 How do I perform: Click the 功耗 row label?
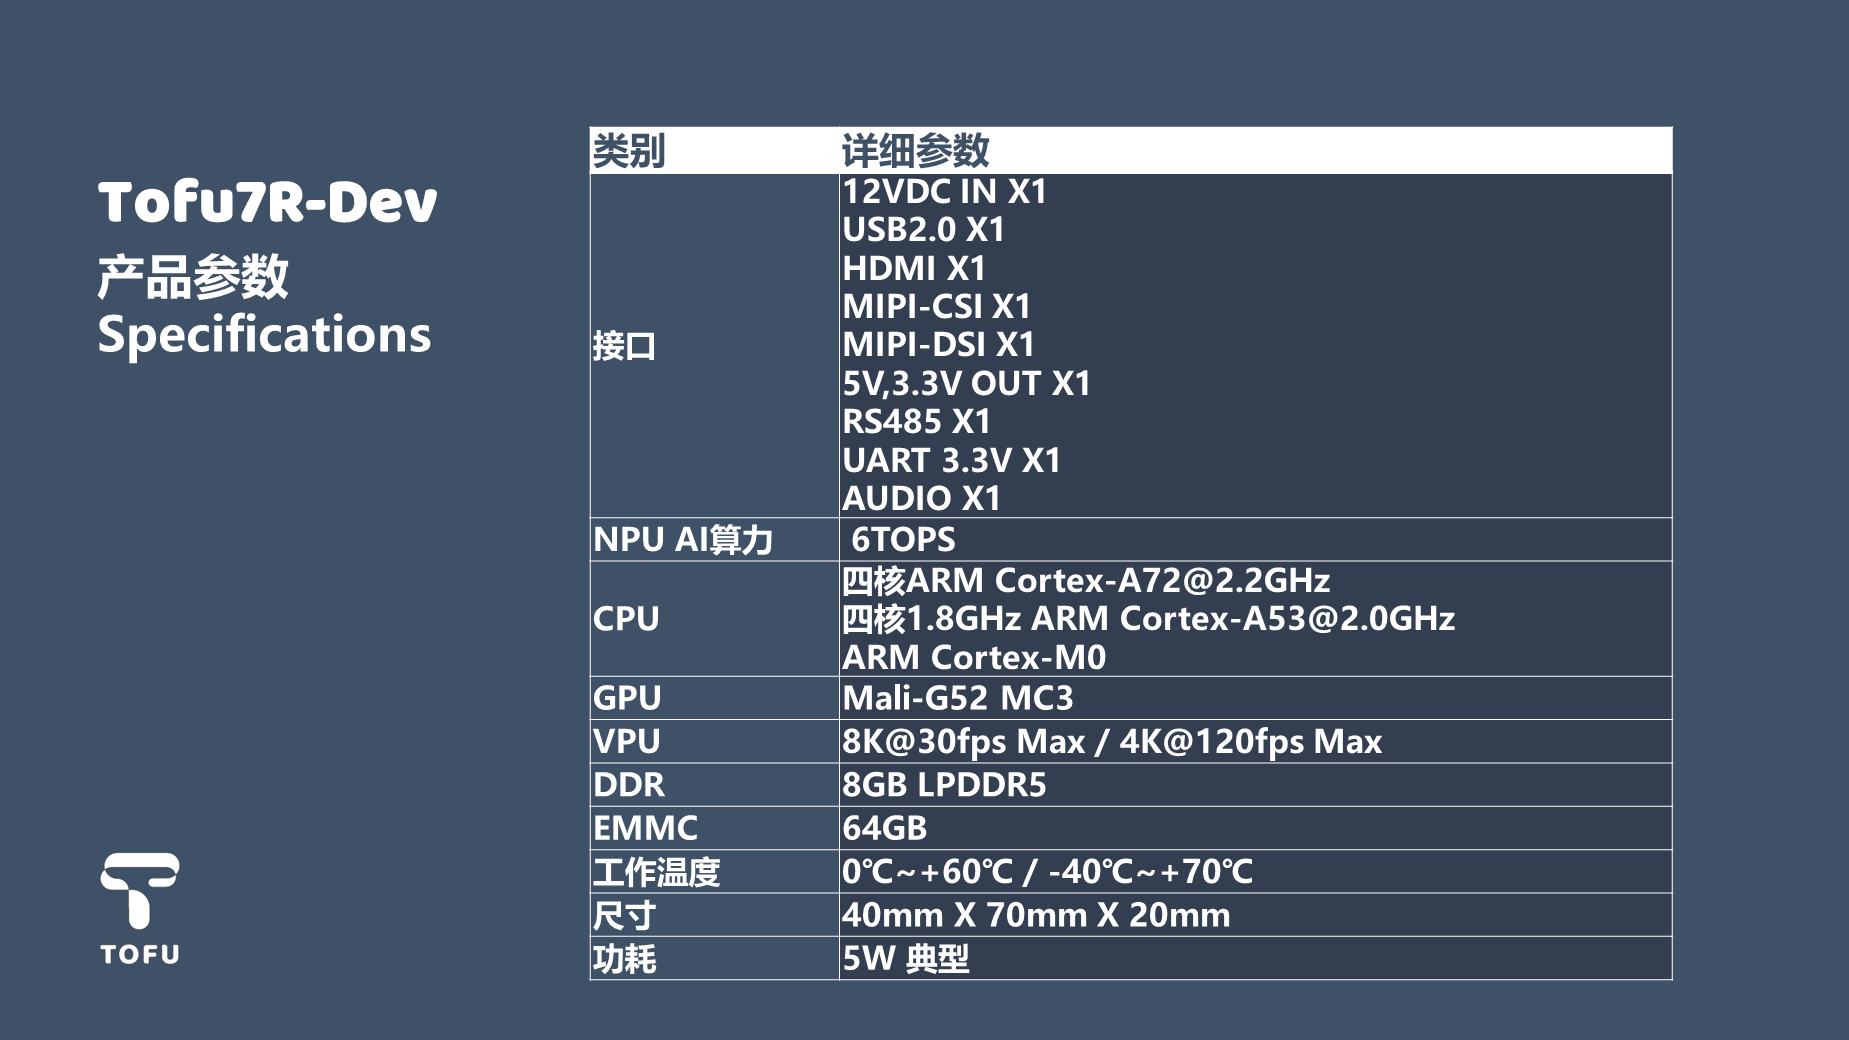(x=624, y=959)
